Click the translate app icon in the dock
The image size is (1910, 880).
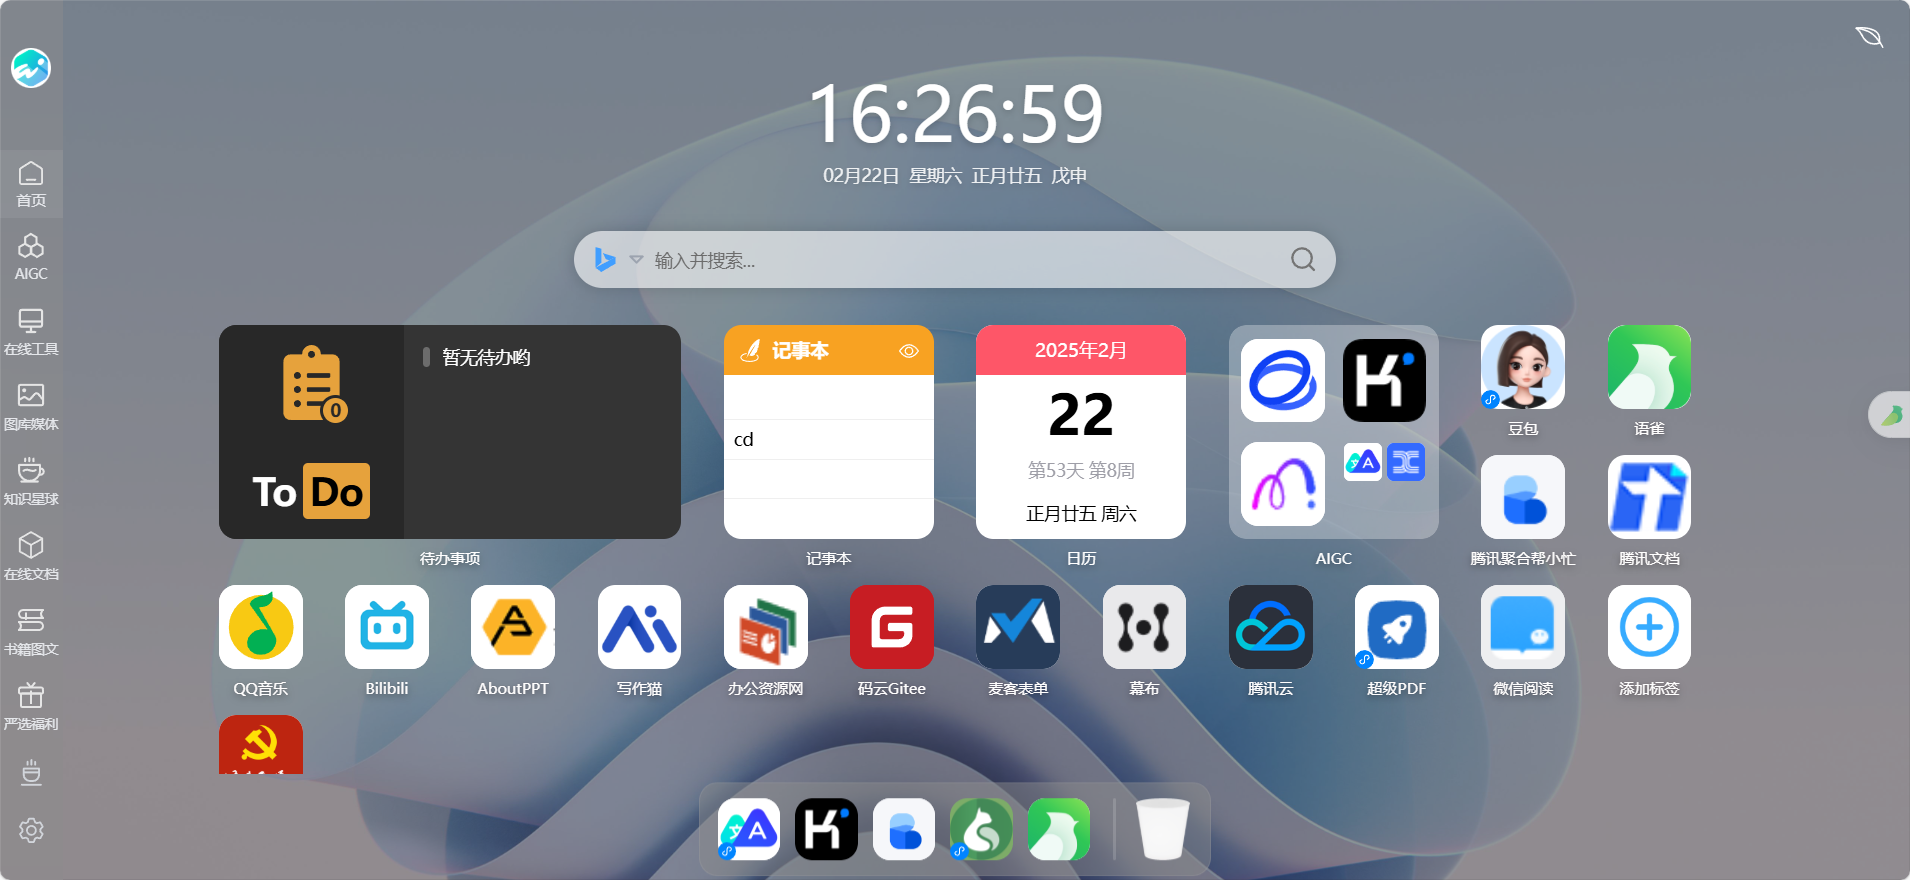pyautogui.click(x=749, y=829)
